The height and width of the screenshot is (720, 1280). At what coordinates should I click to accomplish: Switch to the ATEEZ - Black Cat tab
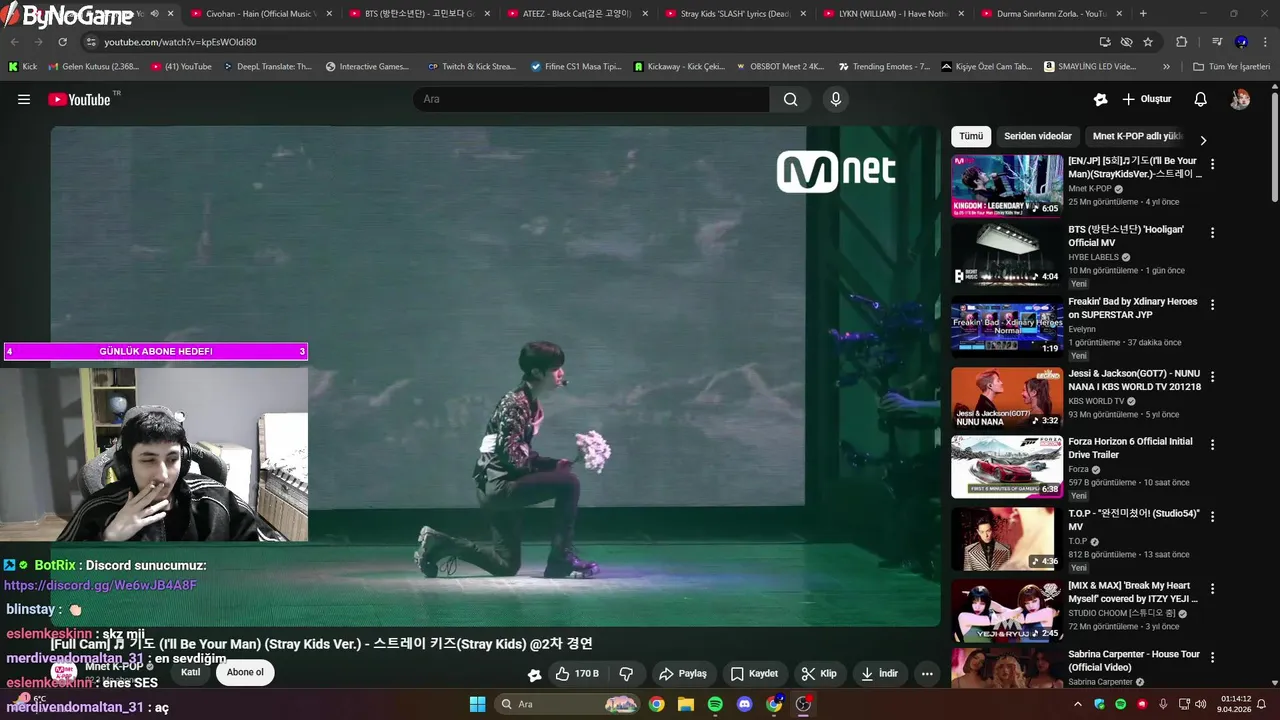pos(577,14)
